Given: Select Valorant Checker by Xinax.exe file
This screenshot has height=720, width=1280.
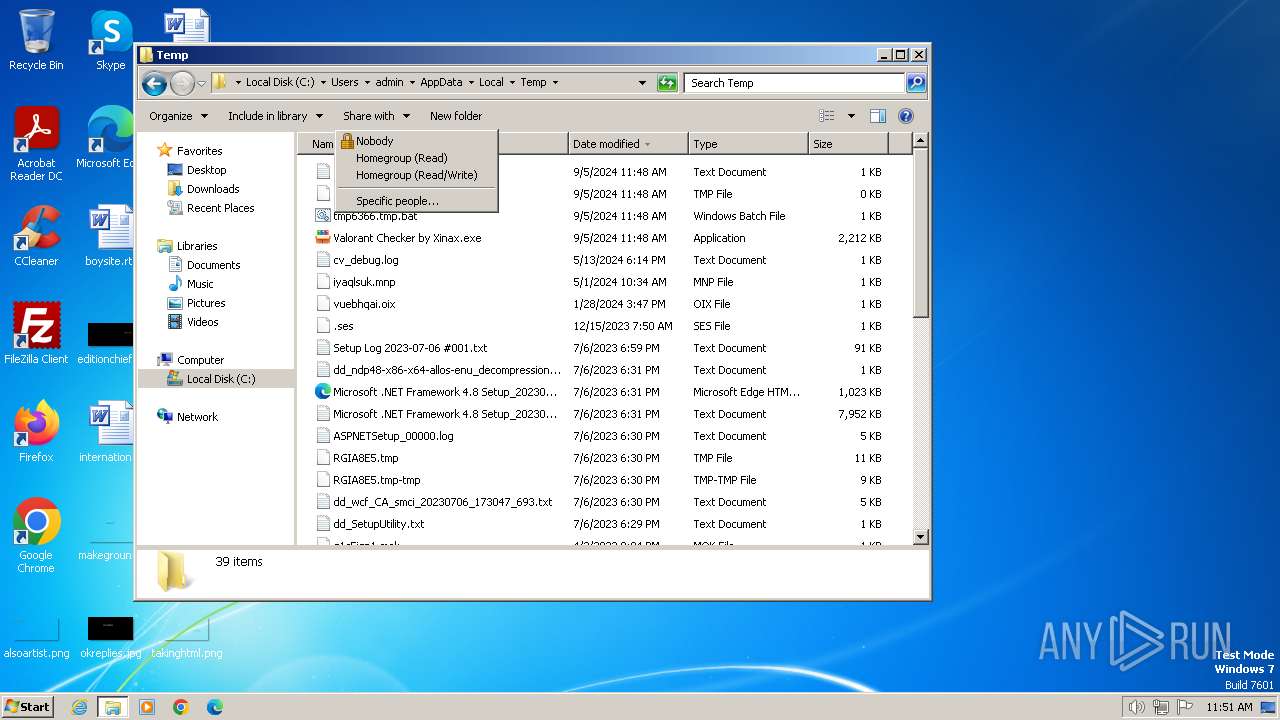Looking at the screenshot, I should [407, 238].
